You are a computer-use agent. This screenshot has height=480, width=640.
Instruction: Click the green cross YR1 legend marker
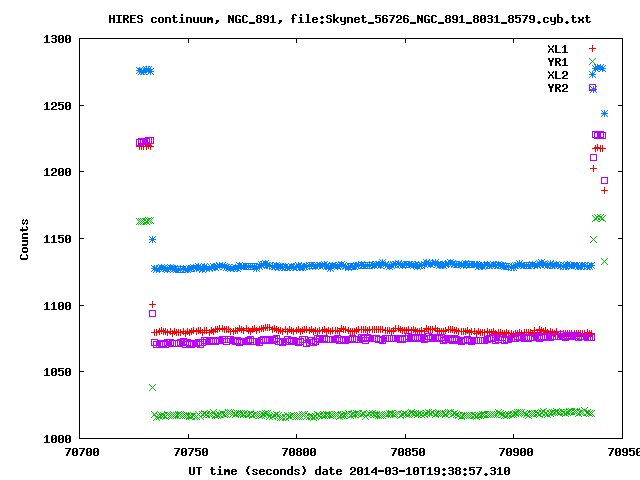click(x=592, y=62)
